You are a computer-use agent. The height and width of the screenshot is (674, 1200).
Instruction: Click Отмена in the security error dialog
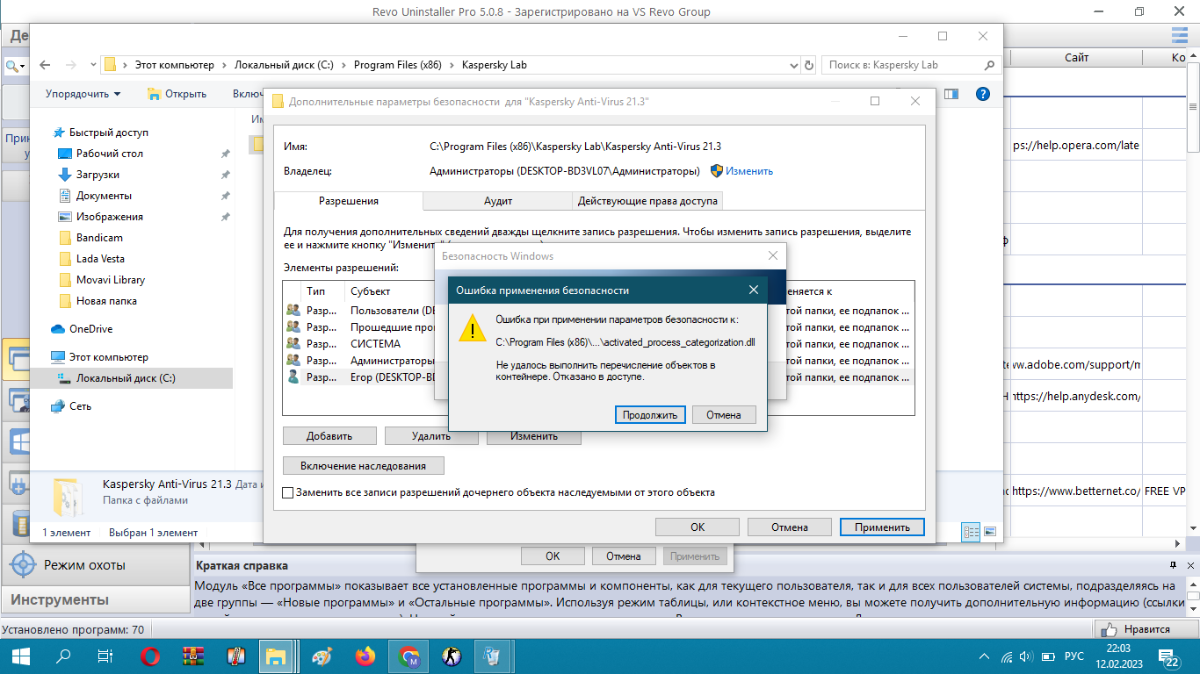point(723,414)
